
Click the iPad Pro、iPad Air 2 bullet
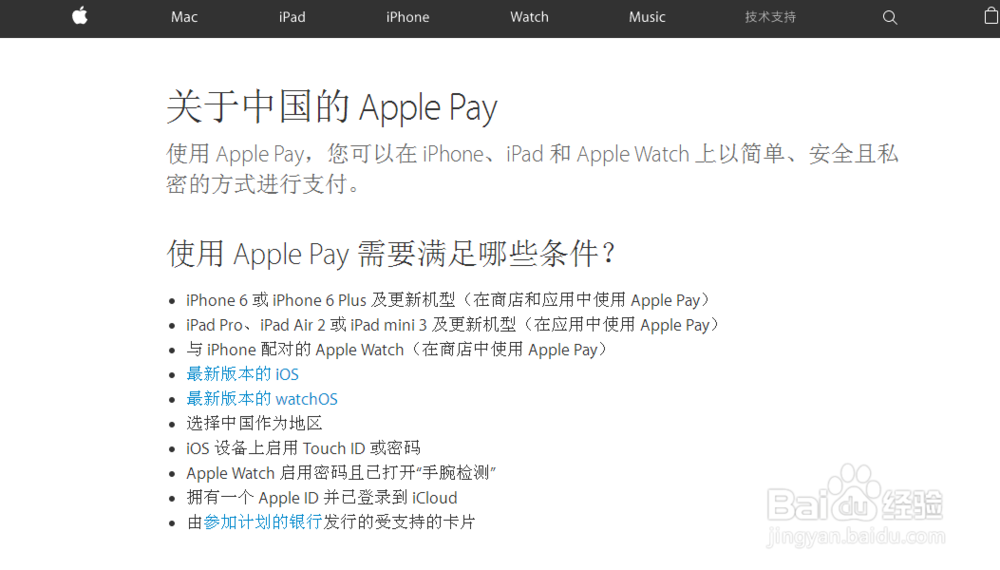453,325
